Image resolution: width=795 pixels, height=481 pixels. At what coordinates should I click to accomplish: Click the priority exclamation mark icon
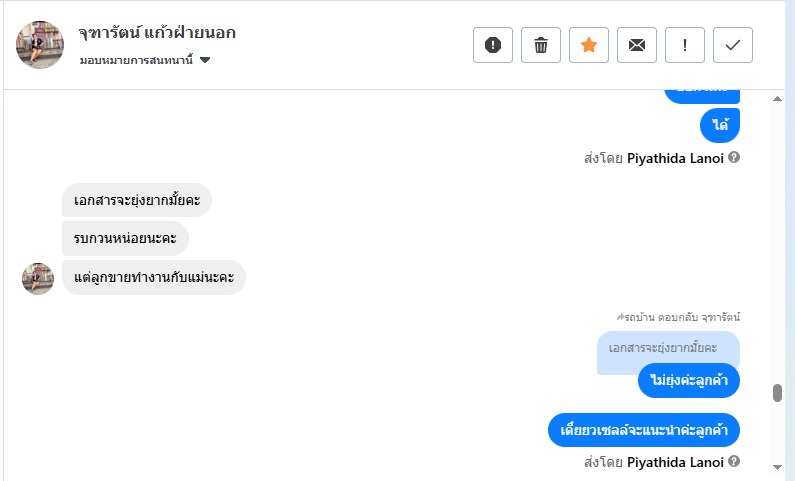click(685, 45)
